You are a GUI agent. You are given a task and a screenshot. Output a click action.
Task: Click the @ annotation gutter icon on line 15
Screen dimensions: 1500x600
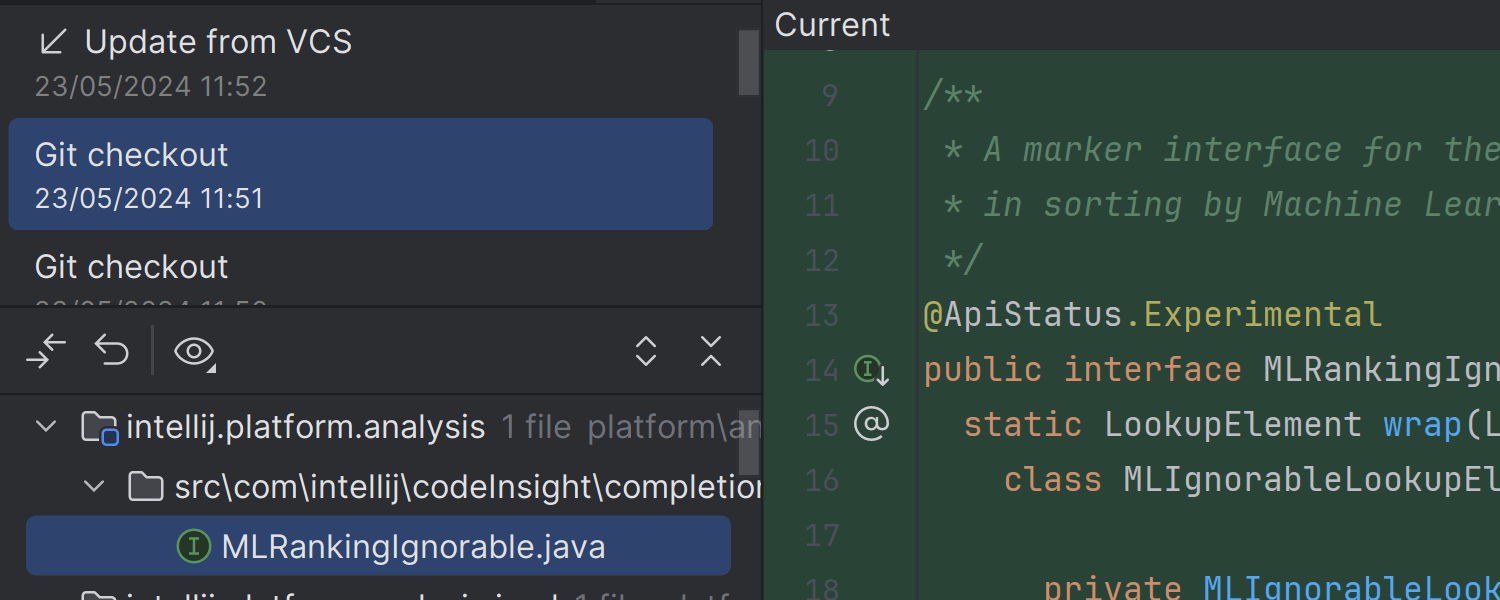(871, 425)
